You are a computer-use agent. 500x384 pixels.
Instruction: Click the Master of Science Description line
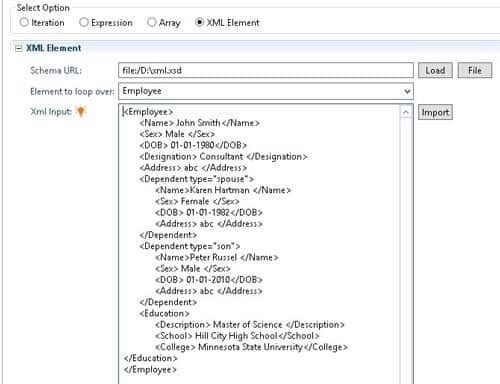click(250, 325)
